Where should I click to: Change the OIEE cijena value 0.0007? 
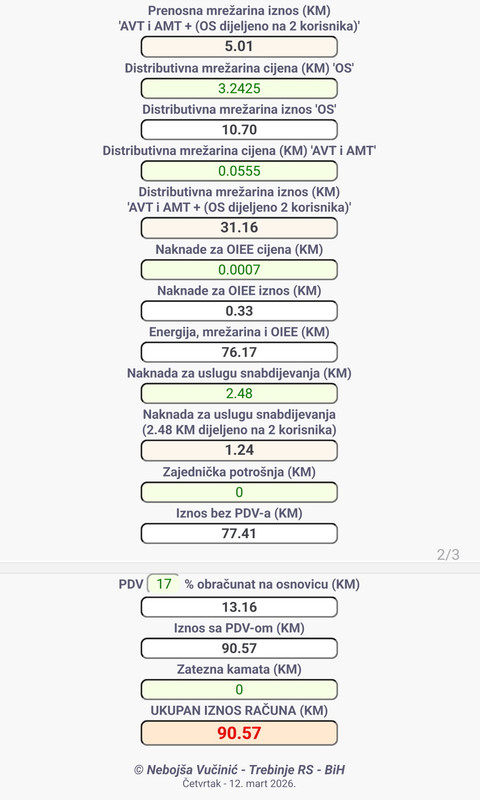pyautogui.click(x=239, y=269)
